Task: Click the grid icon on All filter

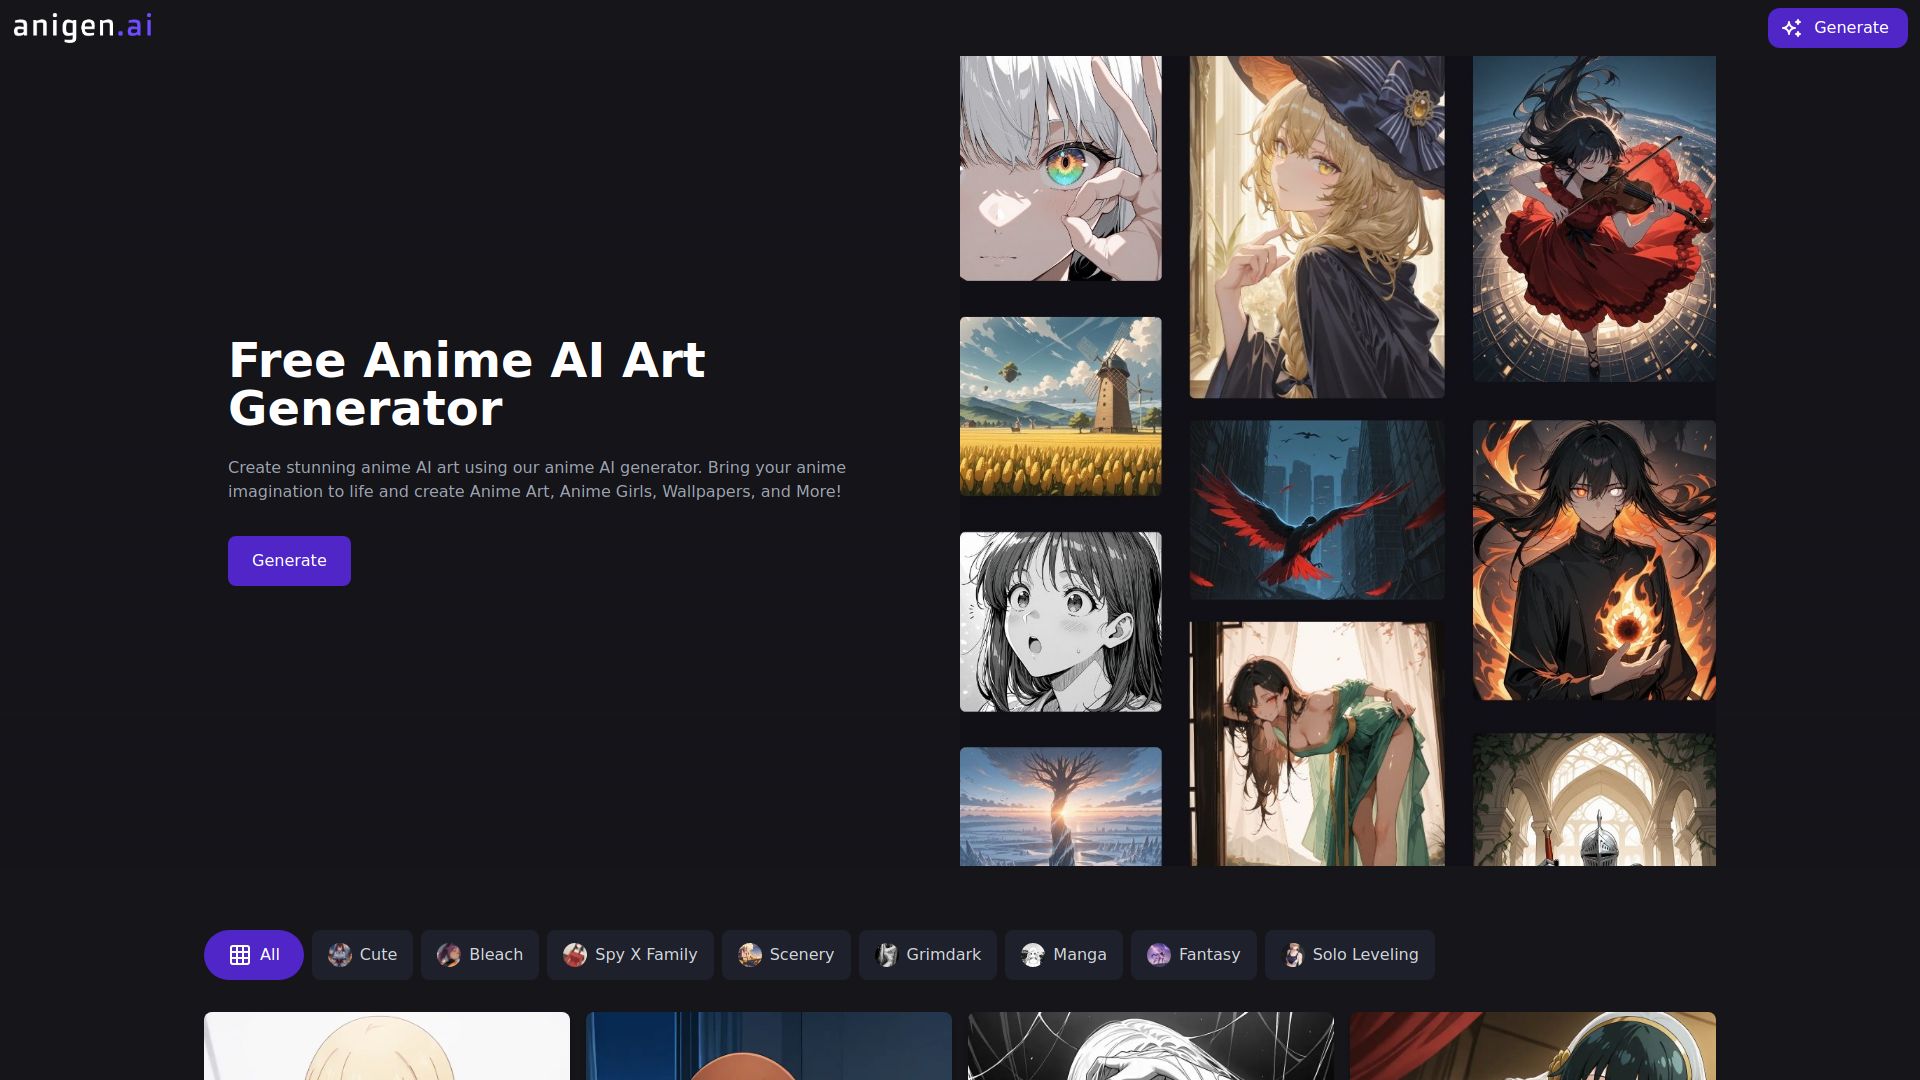Action: [240, 955]
